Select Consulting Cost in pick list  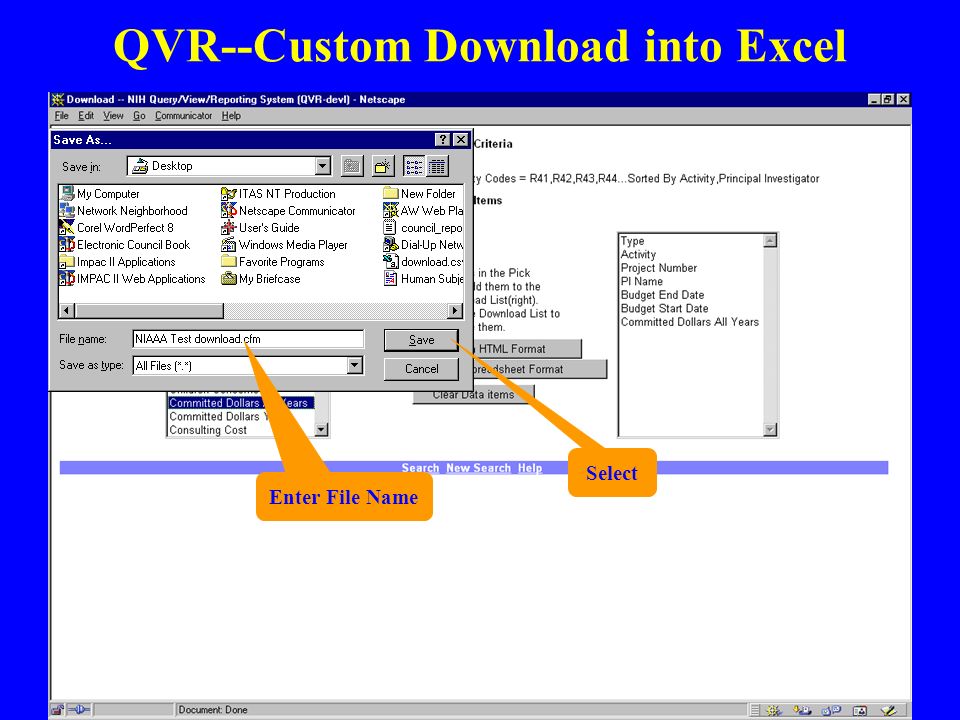(208, 430)
